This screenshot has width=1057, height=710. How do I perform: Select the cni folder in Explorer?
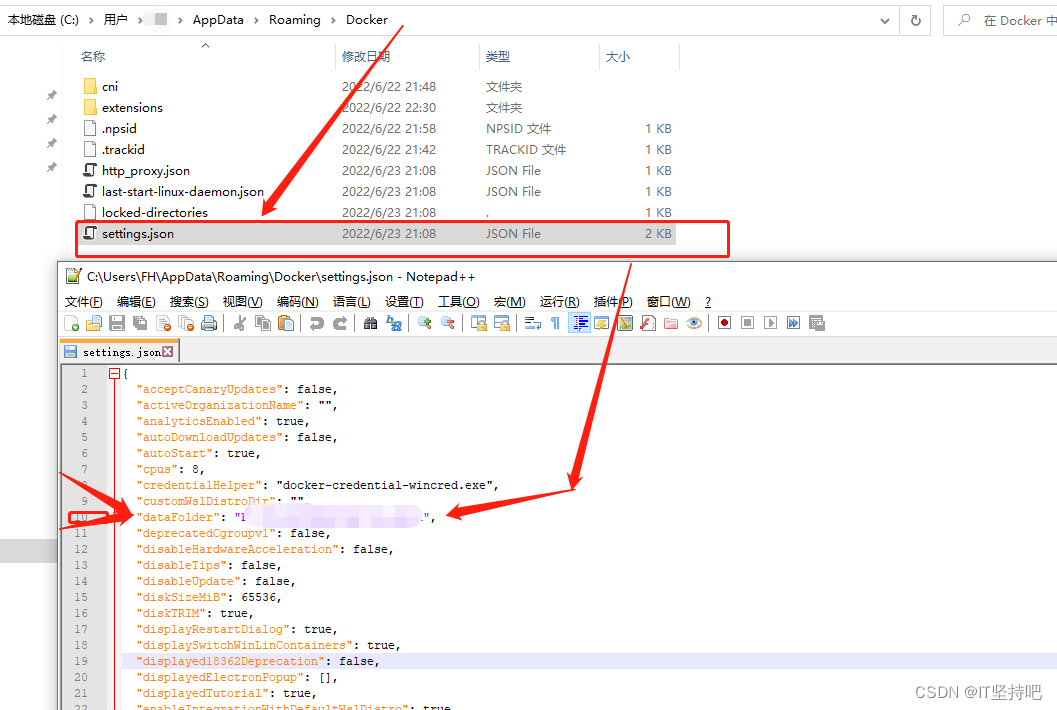pyautogui.click(x=110, y=86)
